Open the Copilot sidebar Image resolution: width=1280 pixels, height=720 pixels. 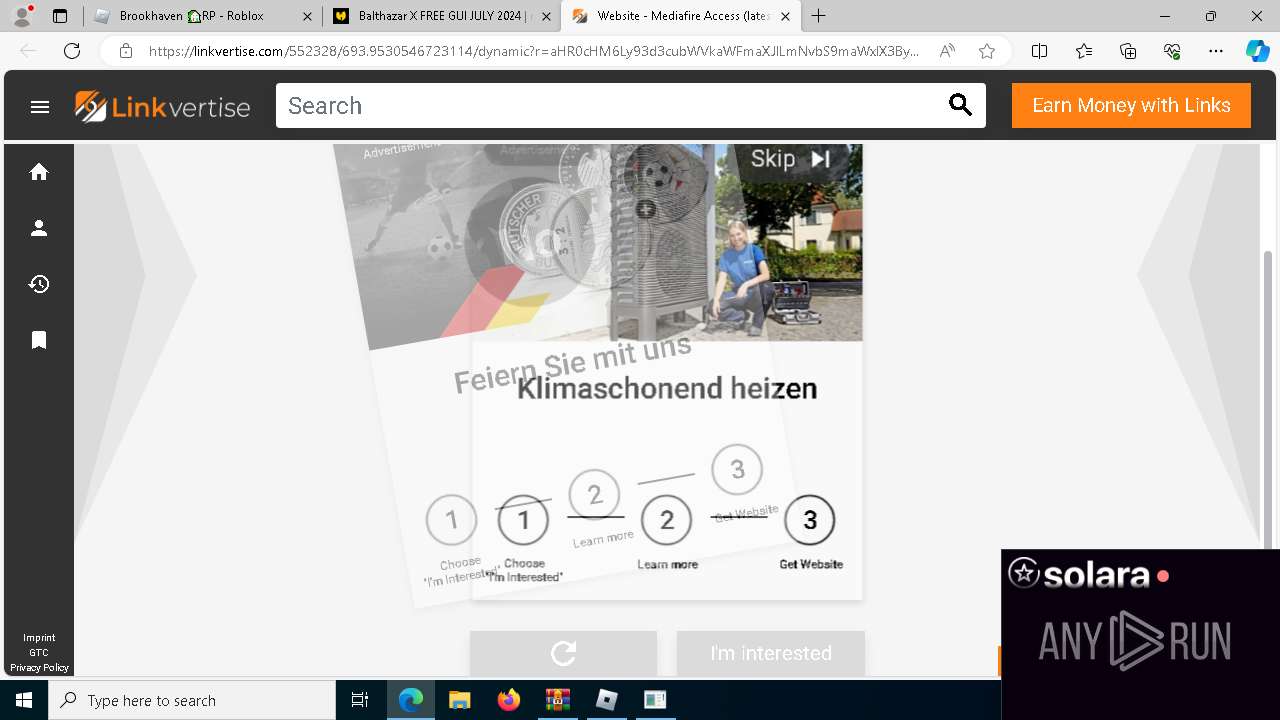coord(1257,51)
